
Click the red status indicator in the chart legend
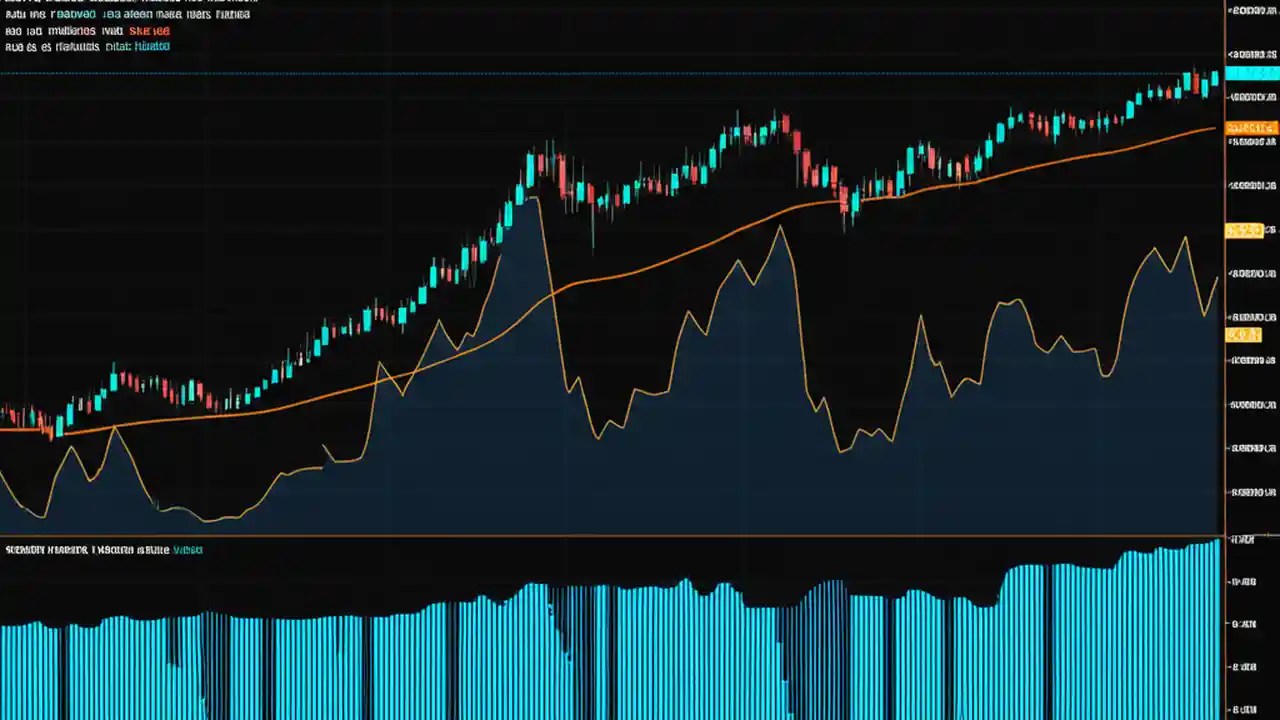[148, 31]
